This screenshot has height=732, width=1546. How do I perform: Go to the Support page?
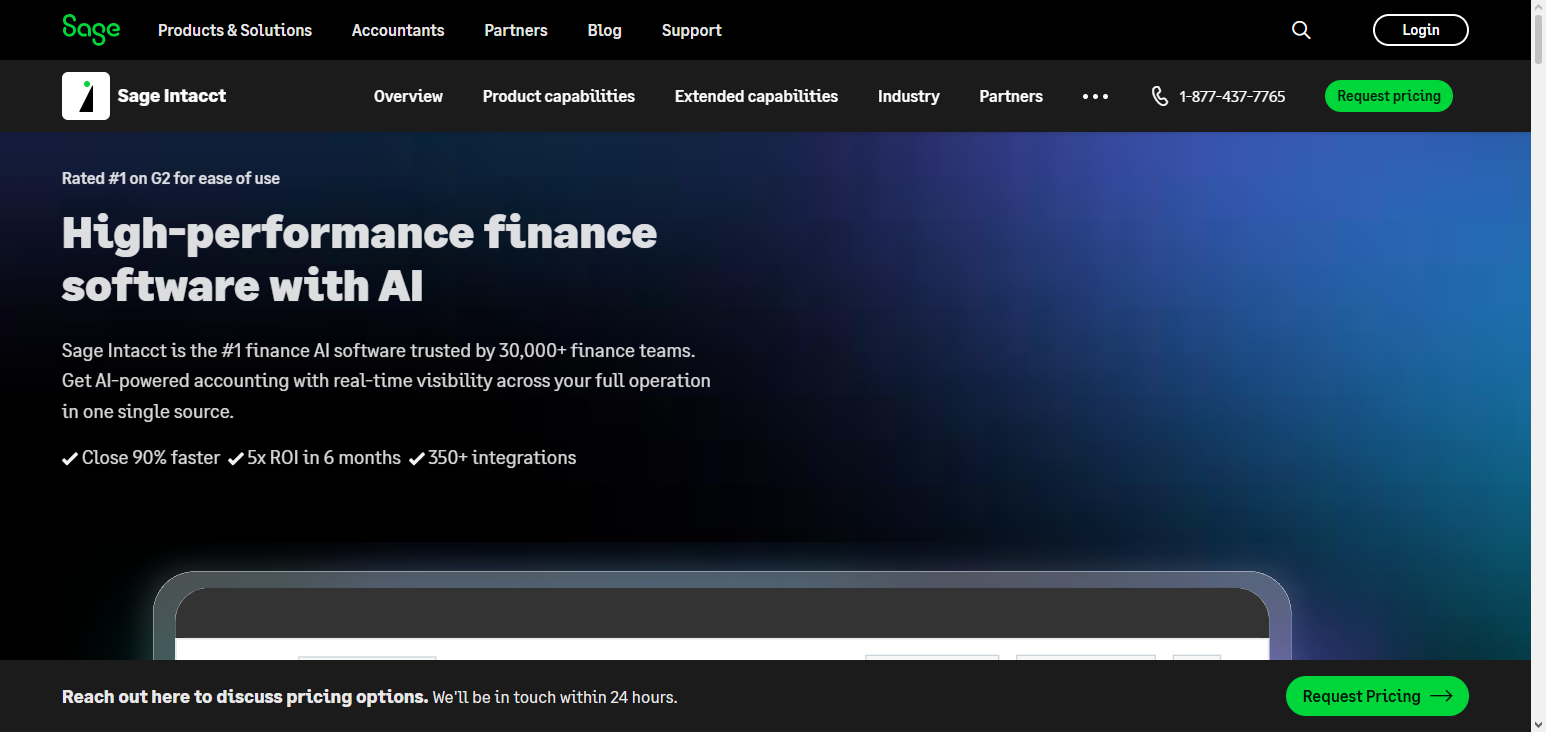click(x=691, y=30)
